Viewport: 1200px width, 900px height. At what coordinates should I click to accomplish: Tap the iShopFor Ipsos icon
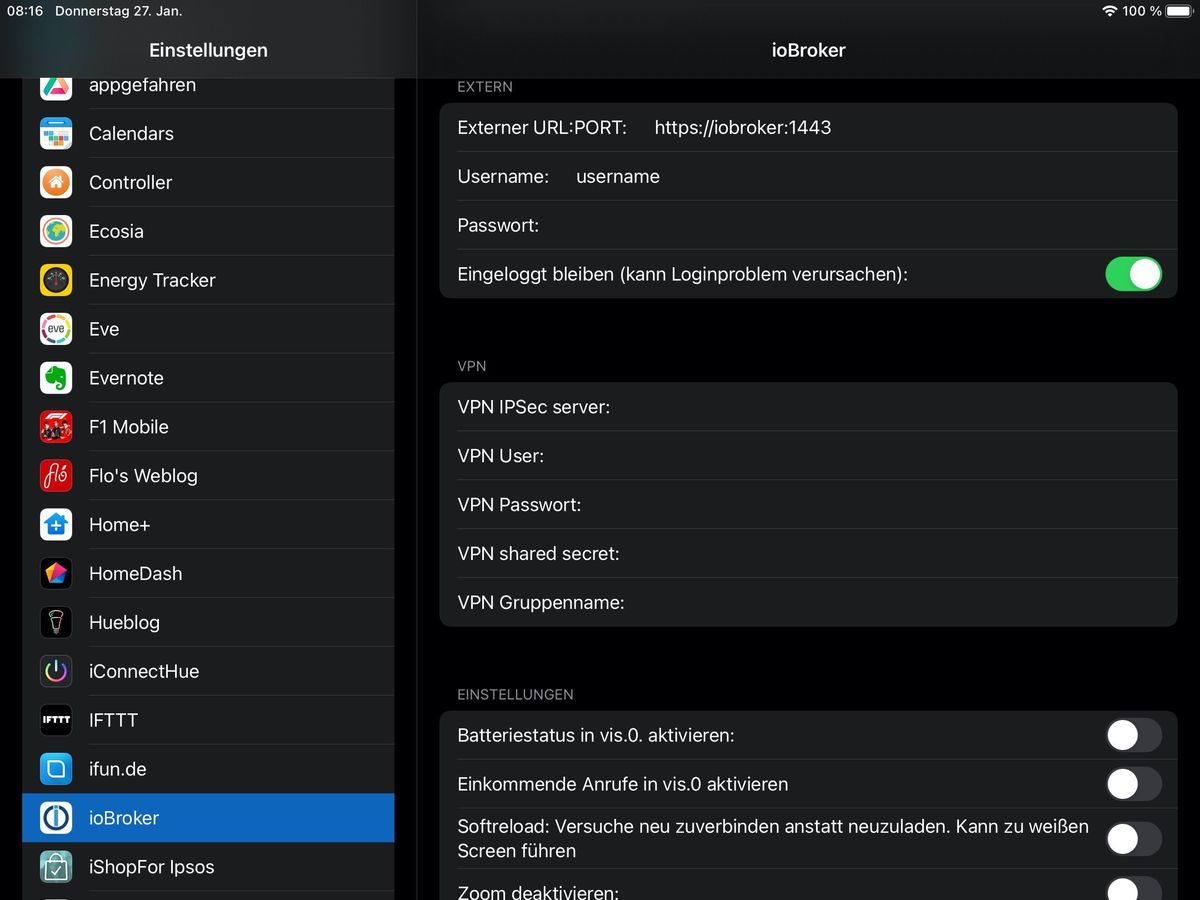[x=56, y=867]
